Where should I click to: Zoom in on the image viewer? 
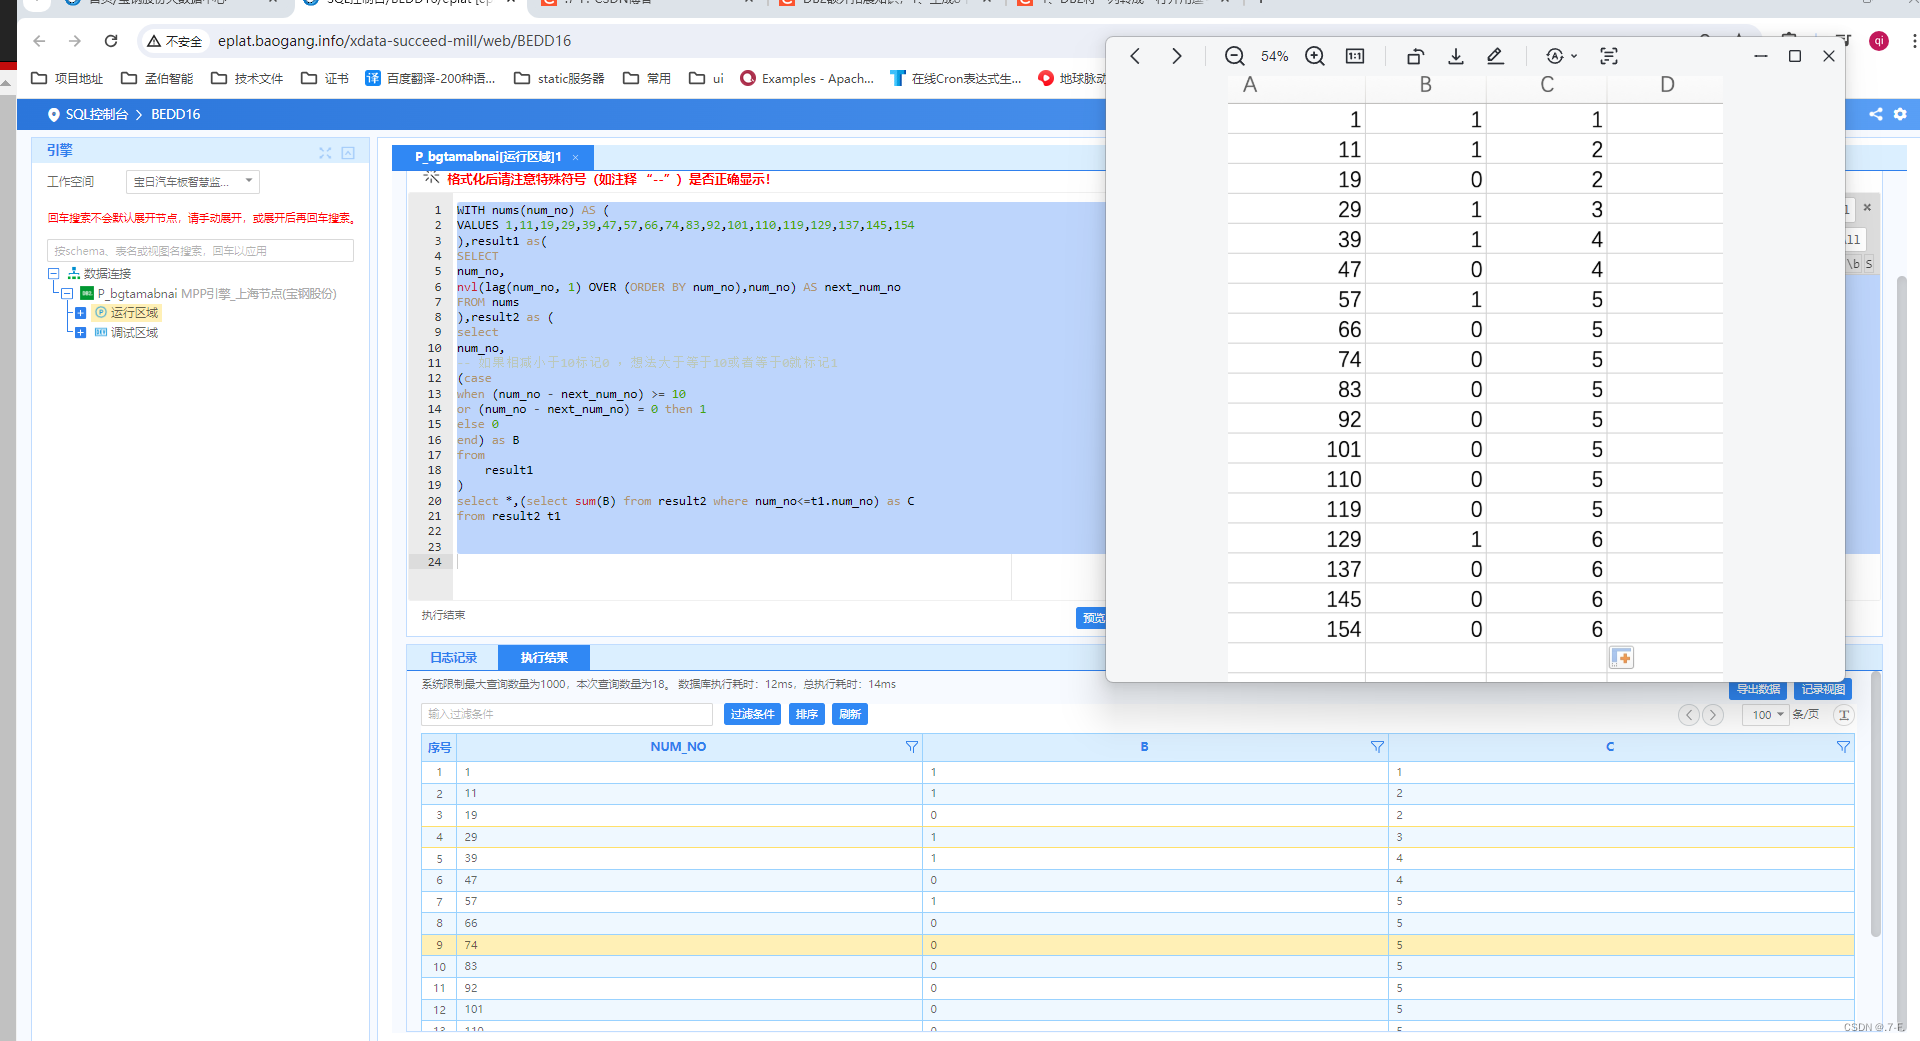pyautogui.click(x=1315, y=56)
